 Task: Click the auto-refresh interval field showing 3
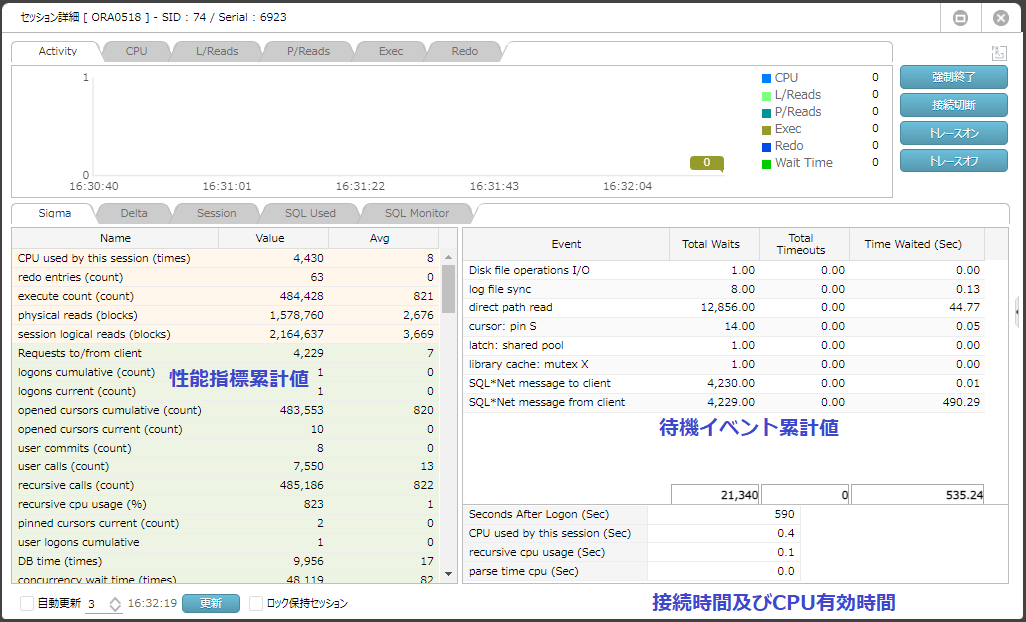pos(96,604)
